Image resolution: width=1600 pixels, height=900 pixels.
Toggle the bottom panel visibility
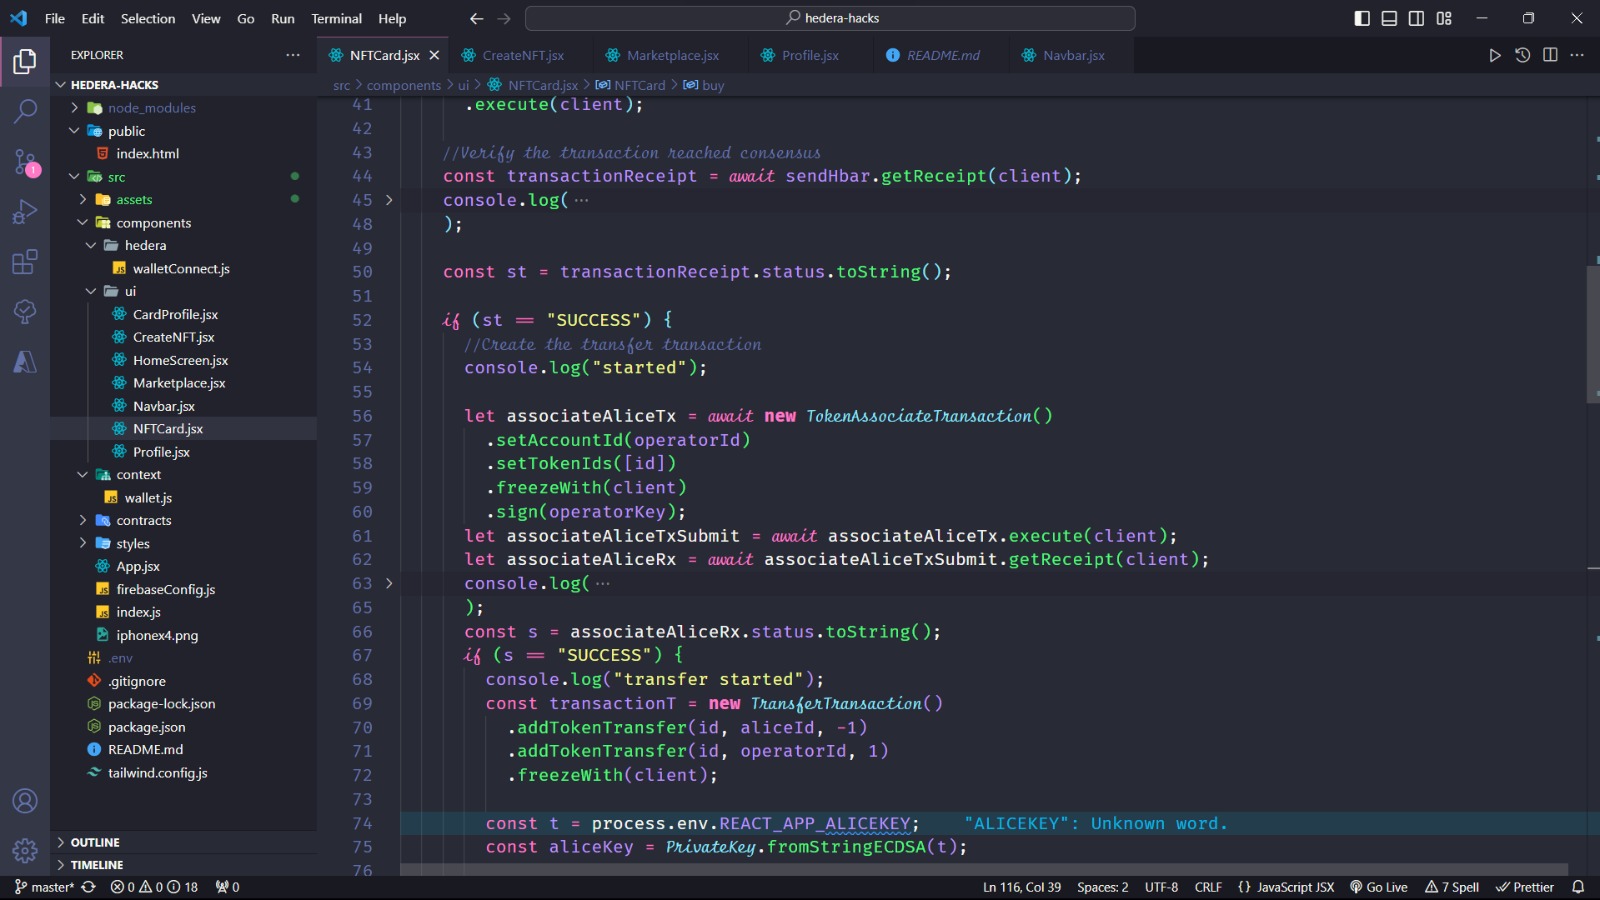coord(1389,18)
